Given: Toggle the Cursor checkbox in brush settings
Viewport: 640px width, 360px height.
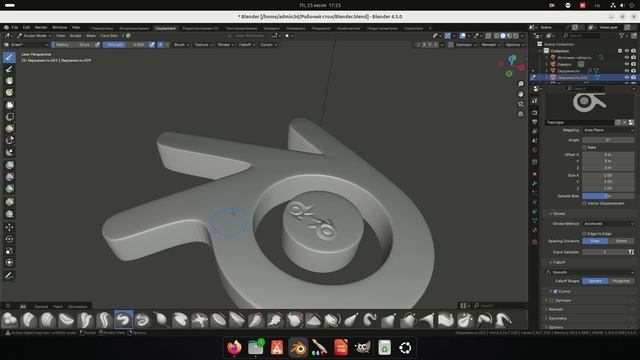Looking at the screenshot, I should pyautogui.click(x=555, y=291).
